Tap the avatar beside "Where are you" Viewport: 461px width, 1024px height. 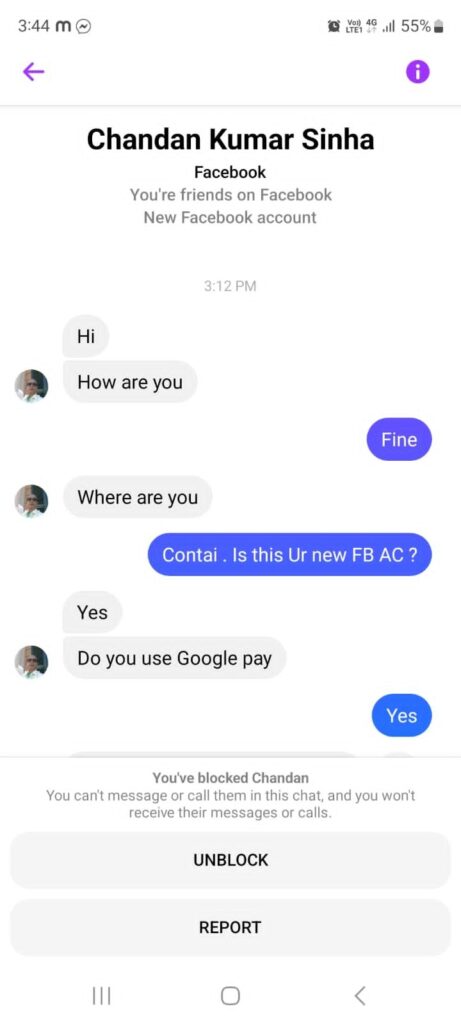point(31,501)
